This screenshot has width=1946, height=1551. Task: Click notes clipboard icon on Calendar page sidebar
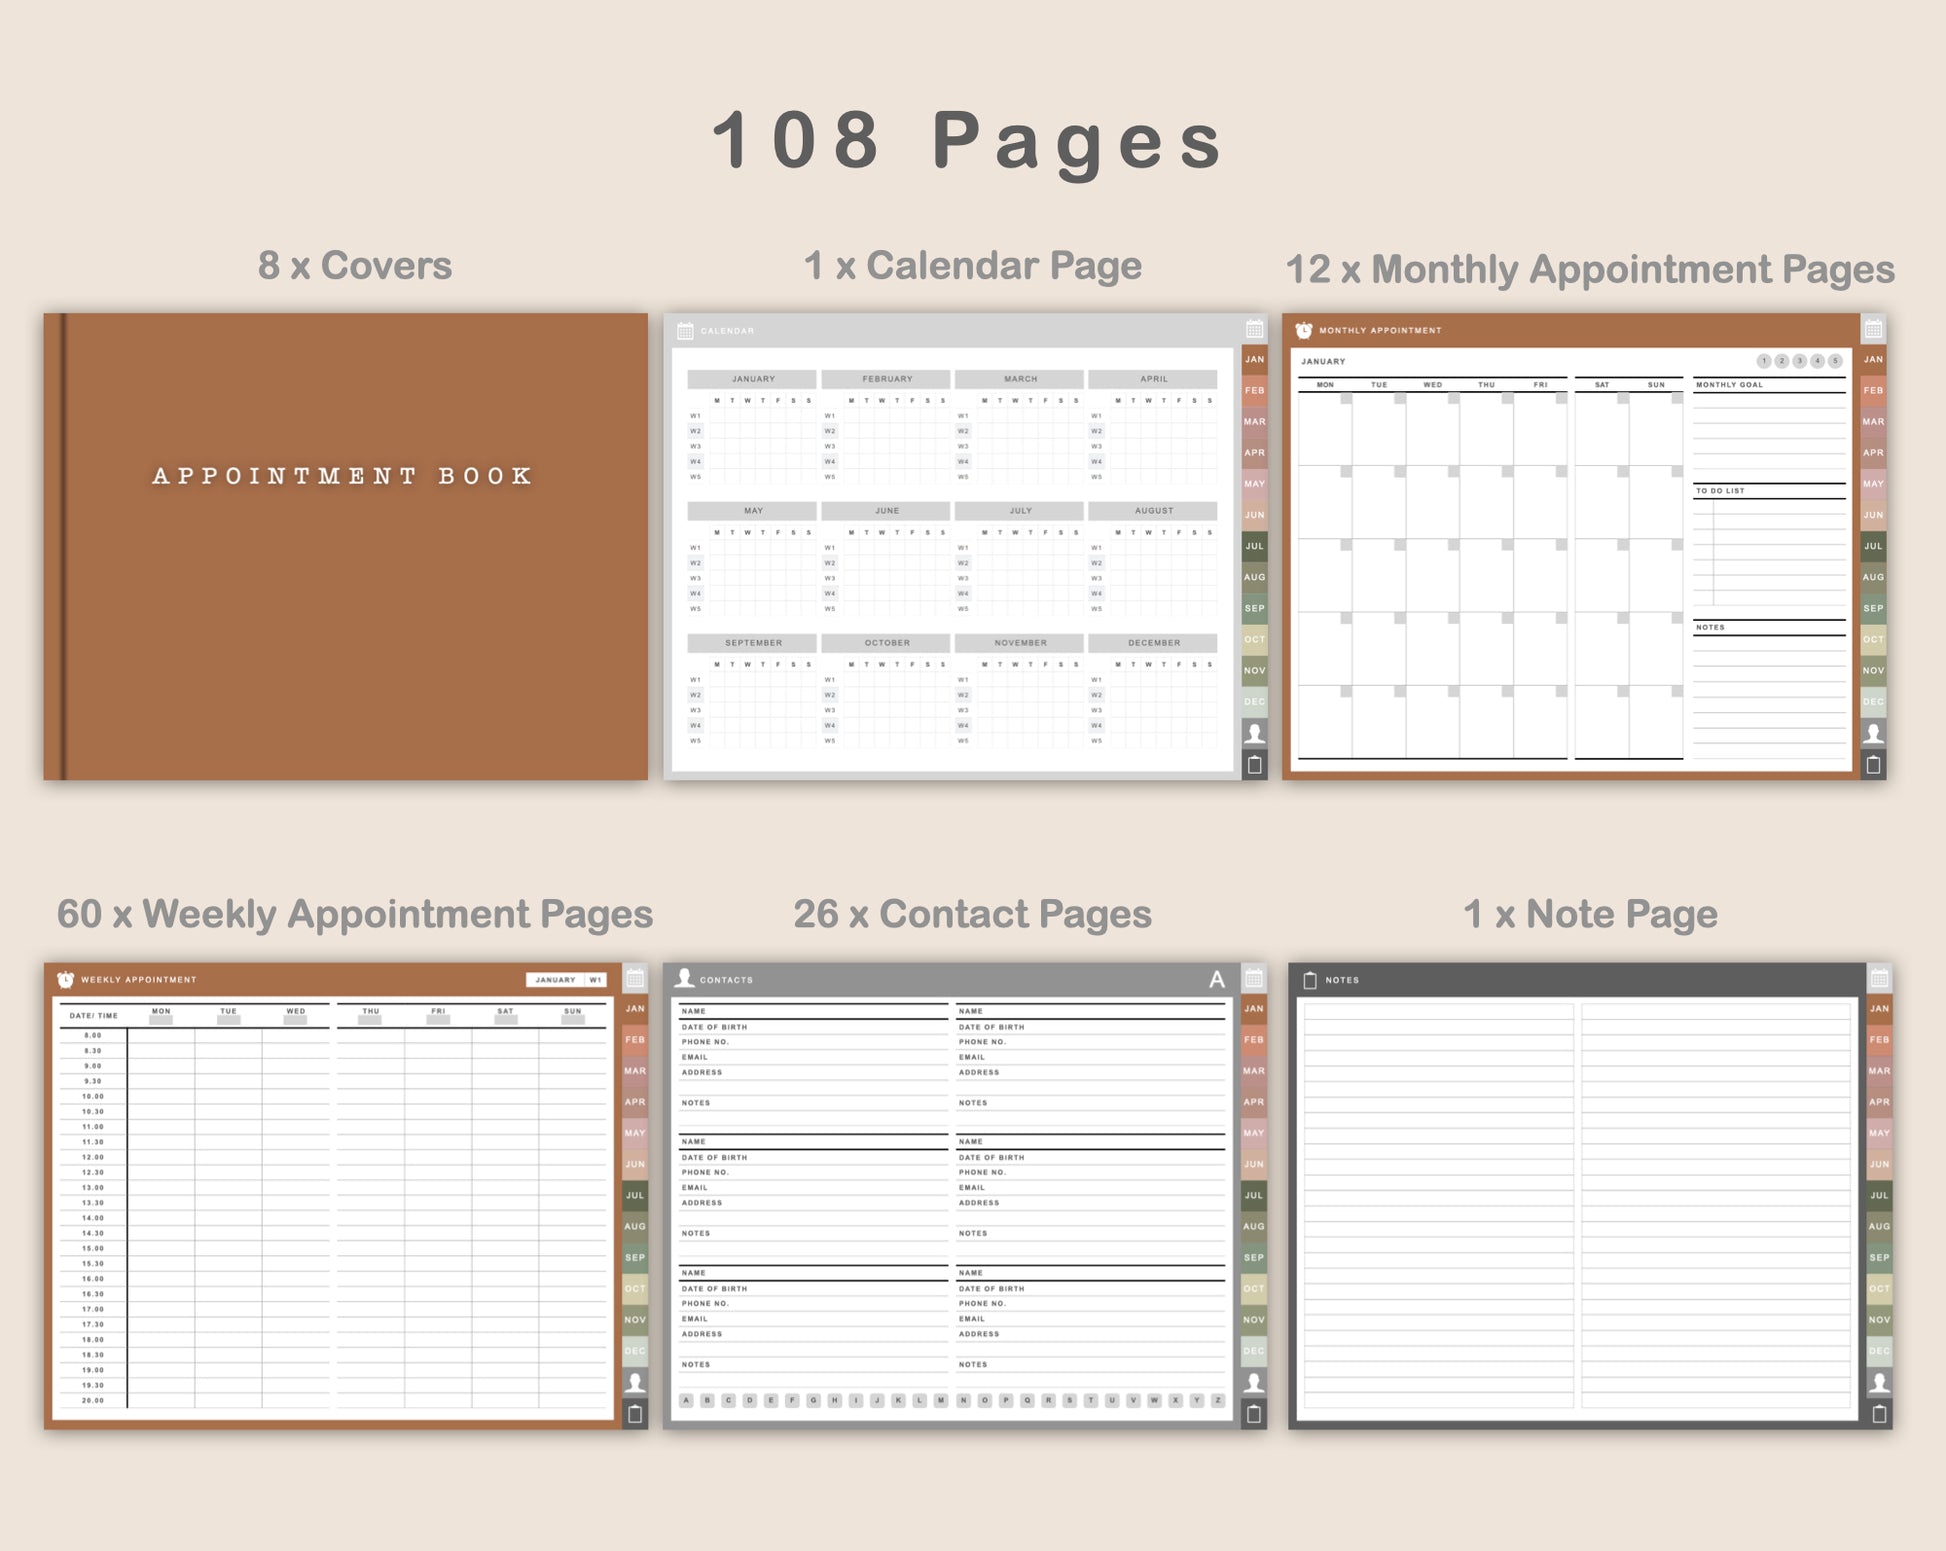tap(1254, 765)
